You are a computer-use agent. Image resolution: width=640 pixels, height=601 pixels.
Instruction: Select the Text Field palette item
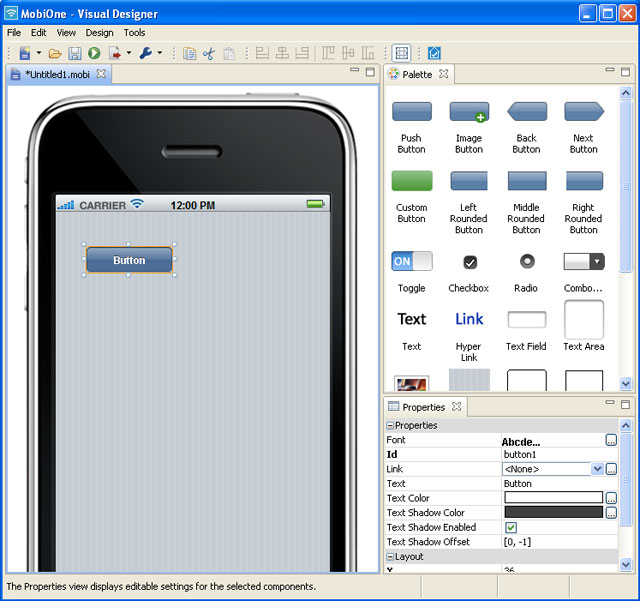tap(527, 330)
